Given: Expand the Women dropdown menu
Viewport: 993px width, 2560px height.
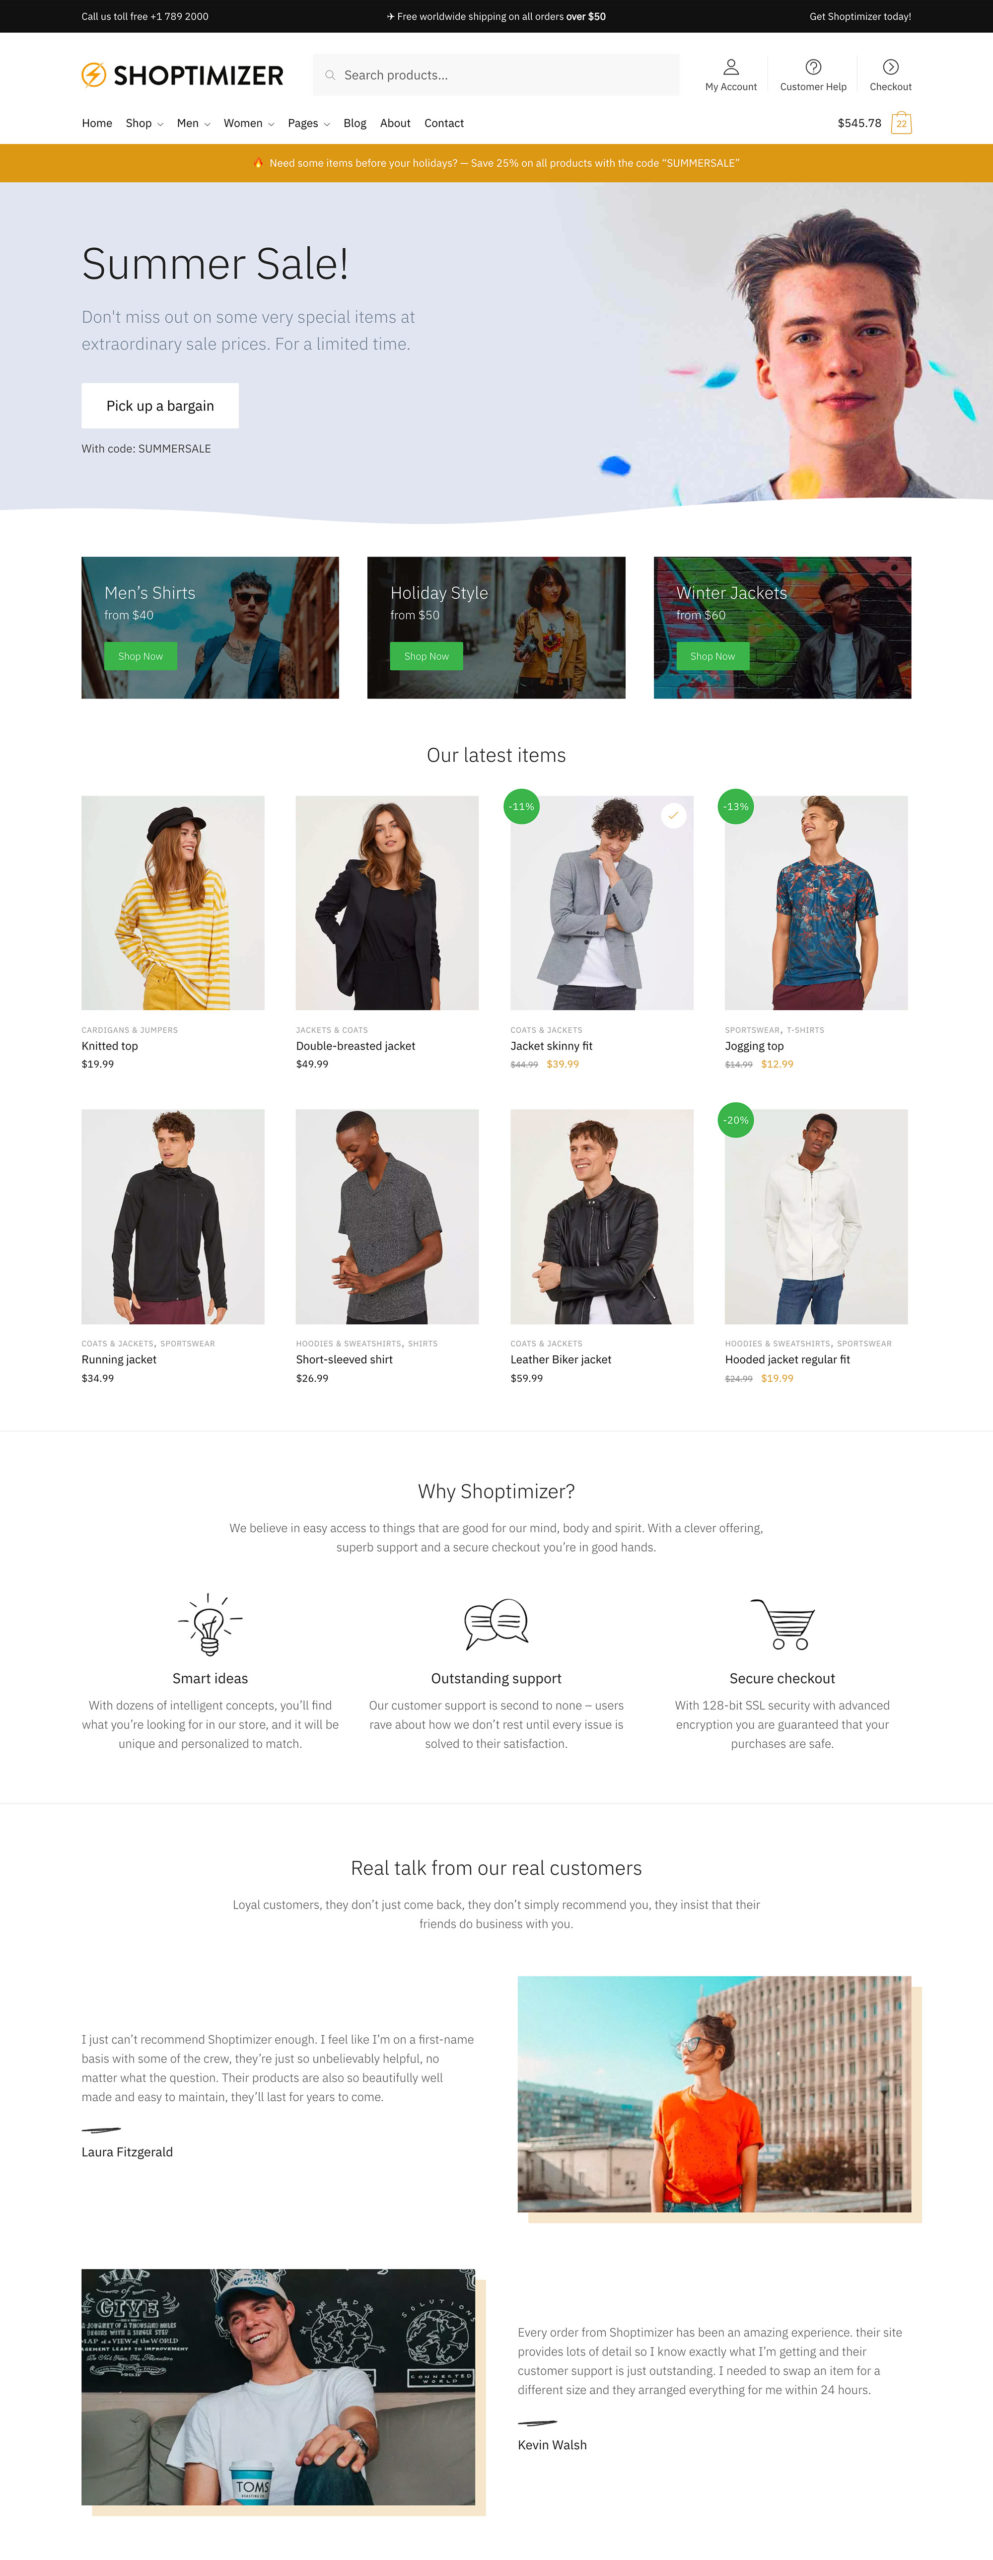Looking at the screenshot, I should [248, 123].
